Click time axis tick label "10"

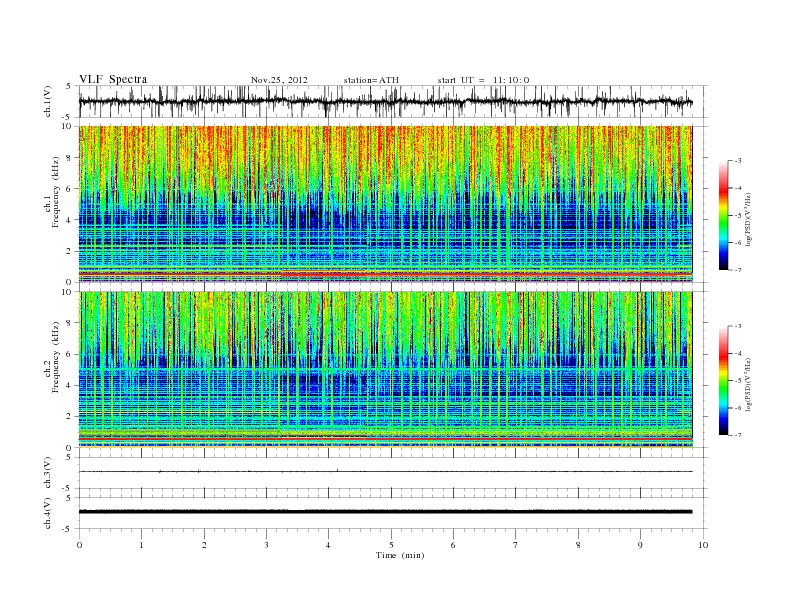click(x=703, y=545)
